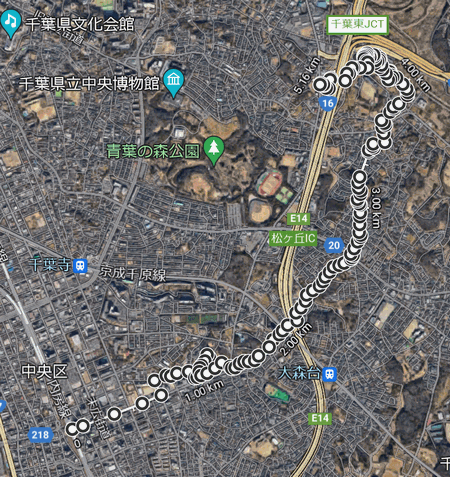Click the 京成千原線 railway line label

132,275
